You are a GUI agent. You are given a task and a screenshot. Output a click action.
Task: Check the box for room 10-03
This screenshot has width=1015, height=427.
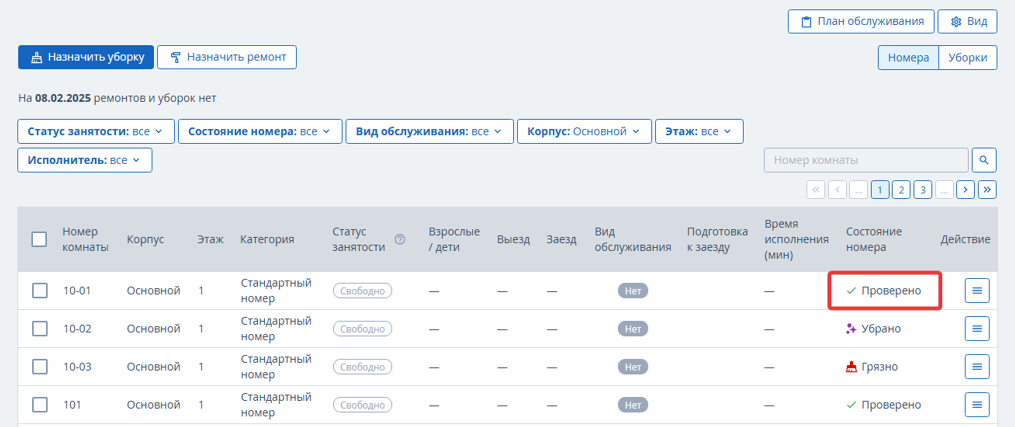pos(39,367)
